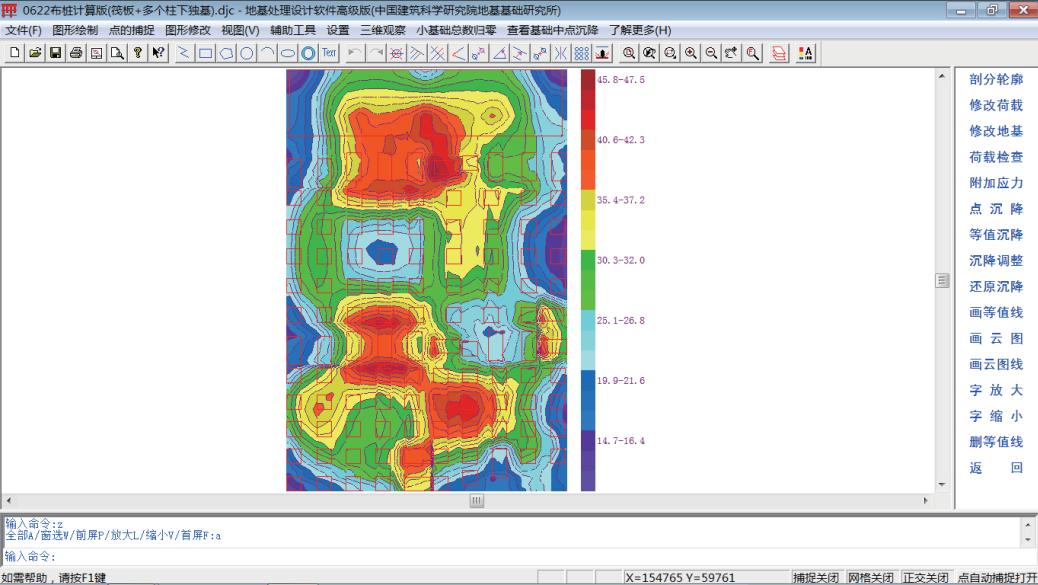The height and width of the screenshot is (585, 1038).
Task: Click the 画云图 side panel button
Action: [x=995, y=338]
